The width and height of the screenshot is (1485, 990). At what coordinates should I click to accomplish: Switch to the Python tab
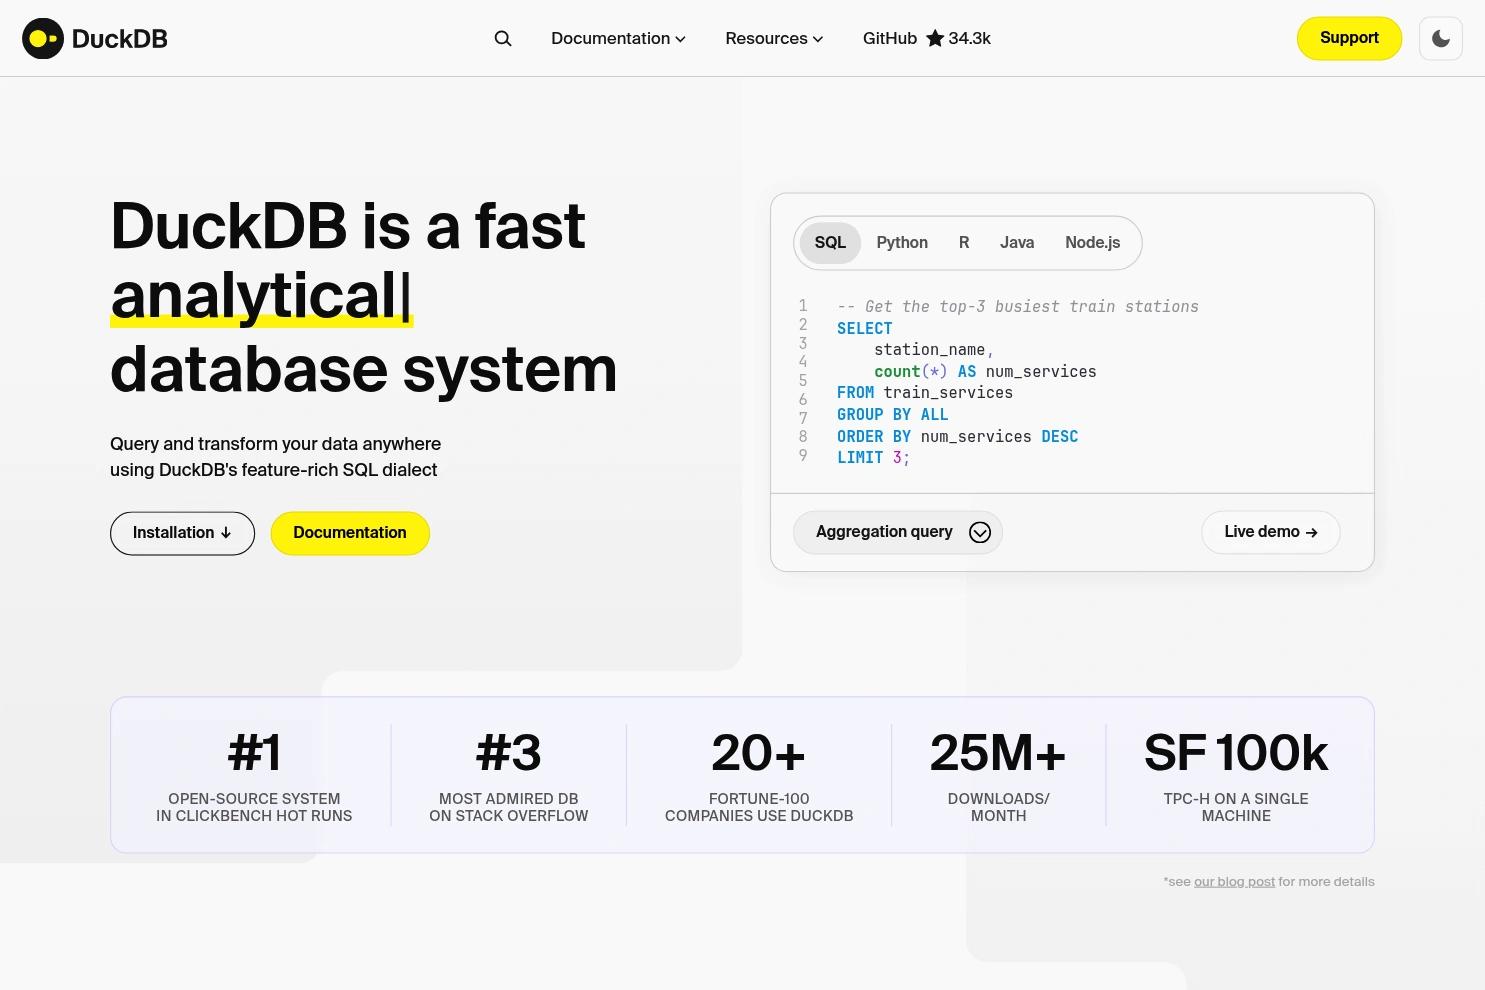[x=902, y=243]
